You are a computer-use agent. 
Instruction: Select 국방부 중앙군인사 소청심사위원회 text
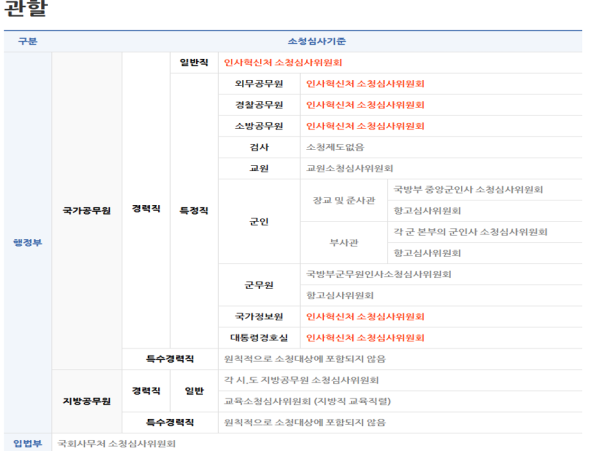click(468, 189)
